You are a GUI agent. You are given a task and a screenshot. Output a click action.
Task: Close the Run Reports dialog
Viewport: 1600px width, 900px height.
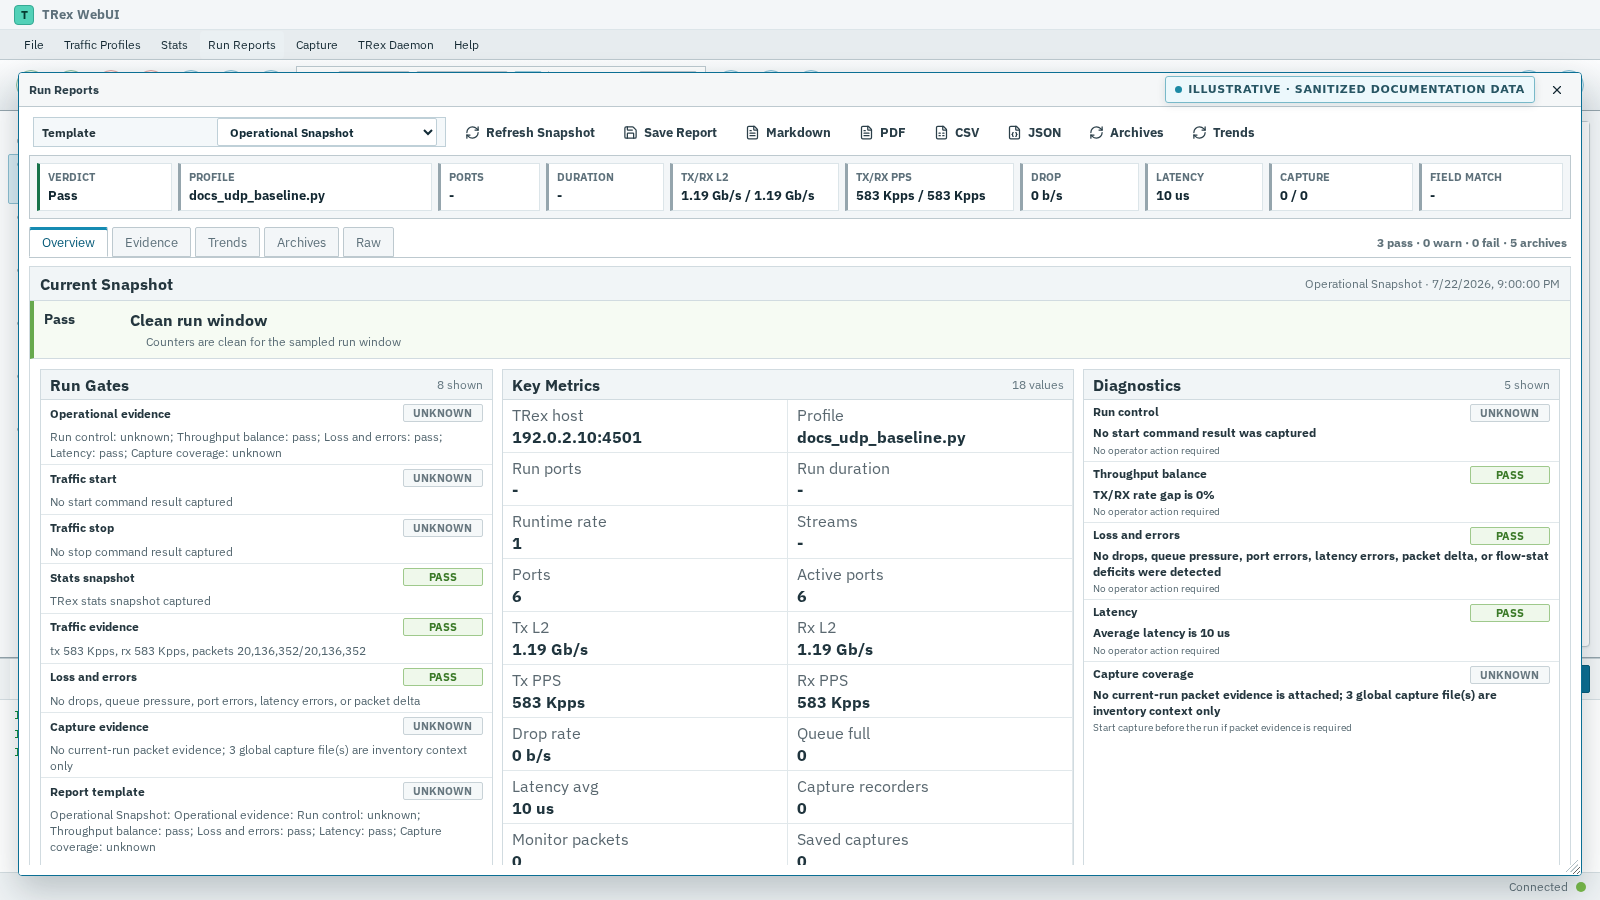click(x=1557, y=90)
